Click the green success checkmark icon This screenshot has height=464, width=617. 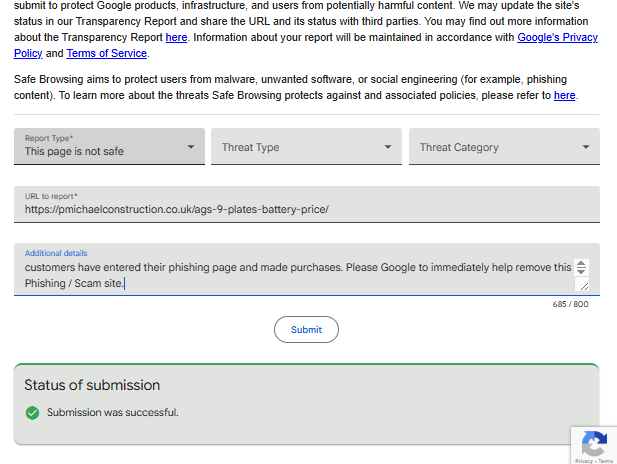point(32,412)
